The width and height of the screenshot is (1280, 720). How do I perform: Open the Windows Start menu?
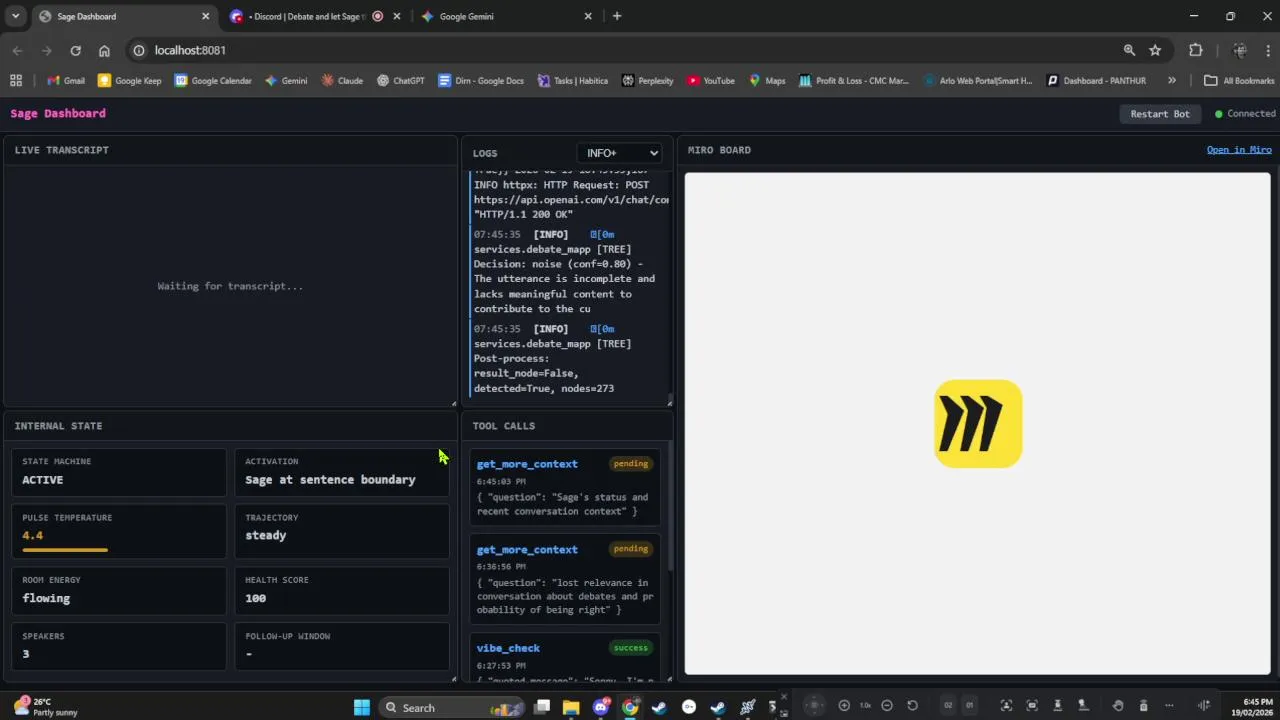(362, 707)
